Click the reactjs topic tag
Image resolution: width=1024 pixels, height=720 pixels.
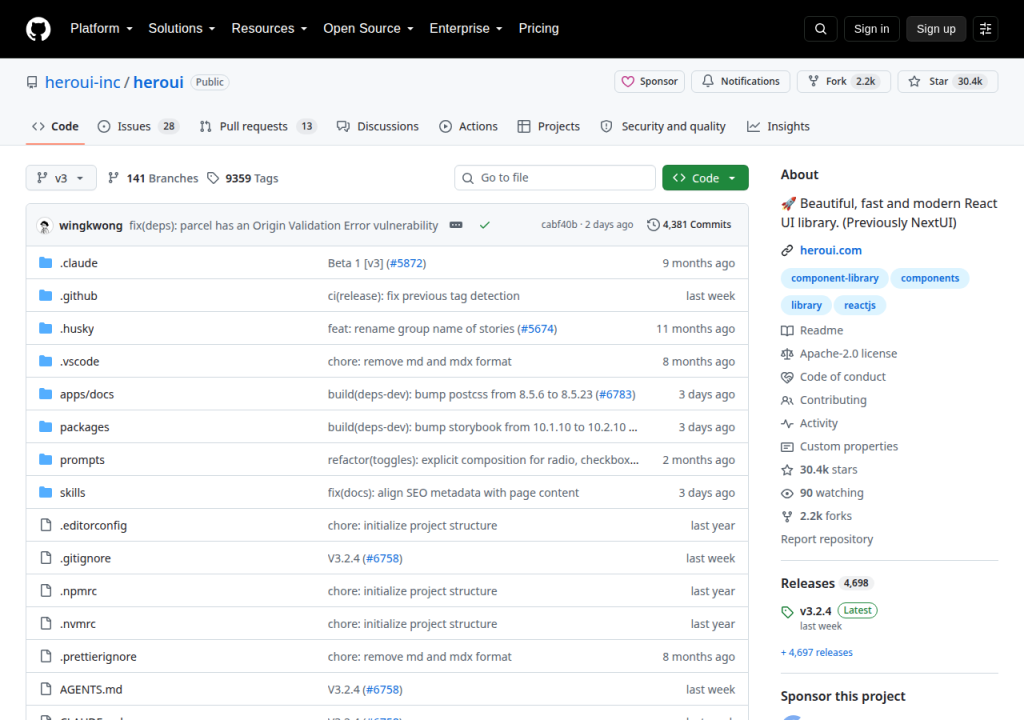pos(859,305)
